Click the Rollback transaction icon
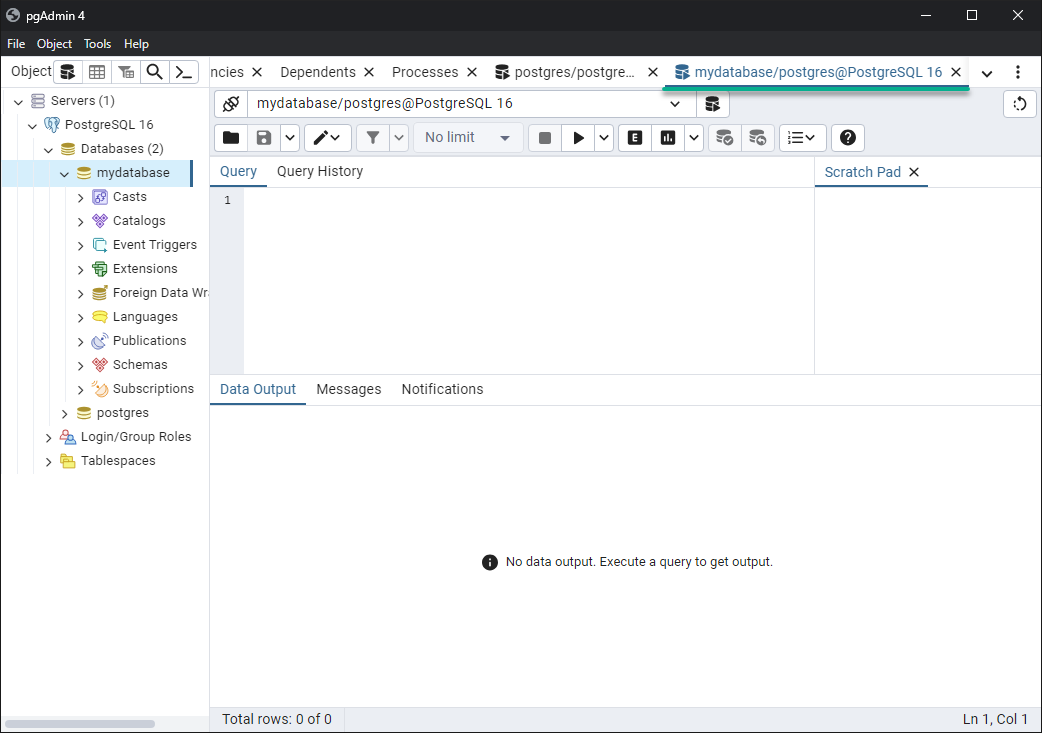The image size is (1042, 733). 758,138
